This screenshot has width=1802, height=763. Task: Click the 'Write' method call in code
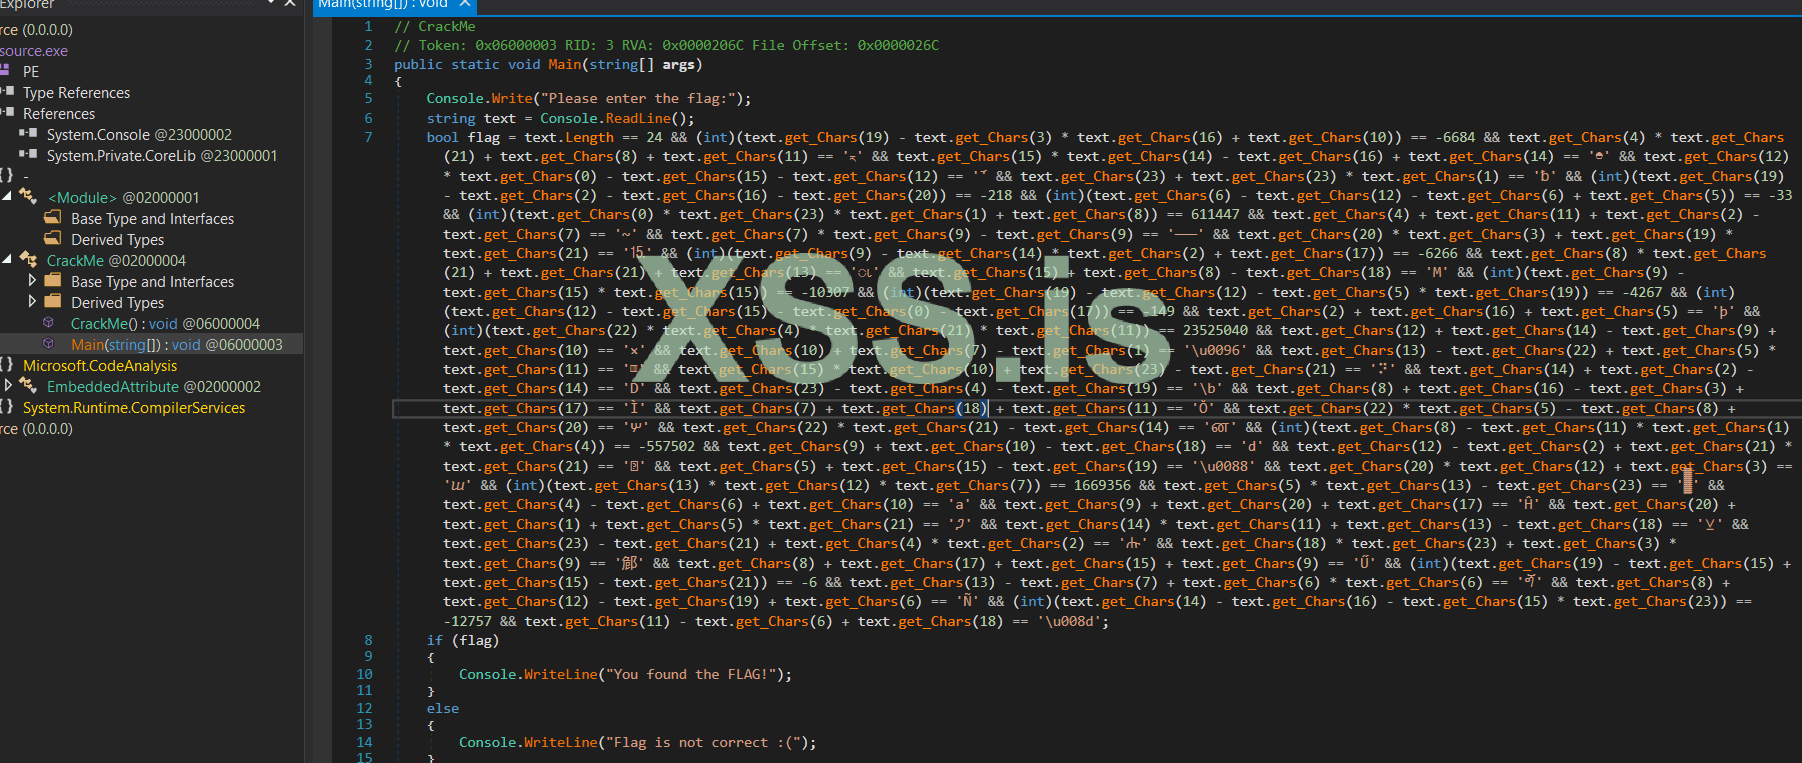(x=512, y=98)
